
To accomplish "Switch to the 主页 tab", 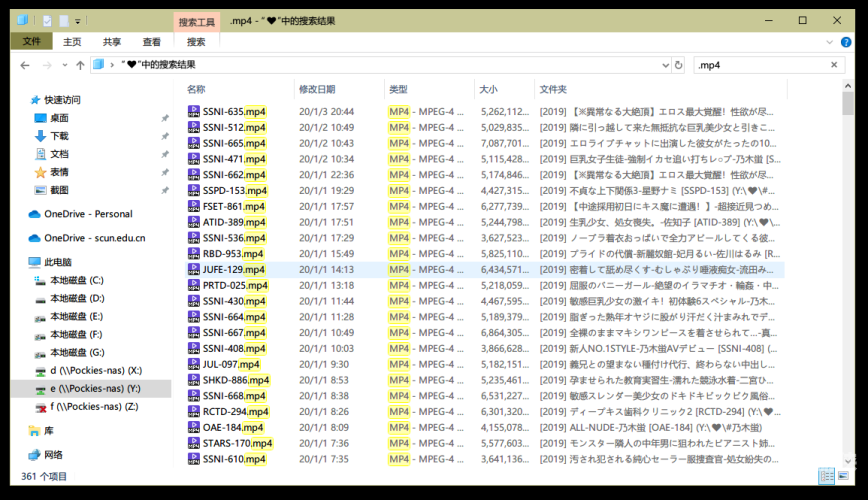I will [72, 42].
